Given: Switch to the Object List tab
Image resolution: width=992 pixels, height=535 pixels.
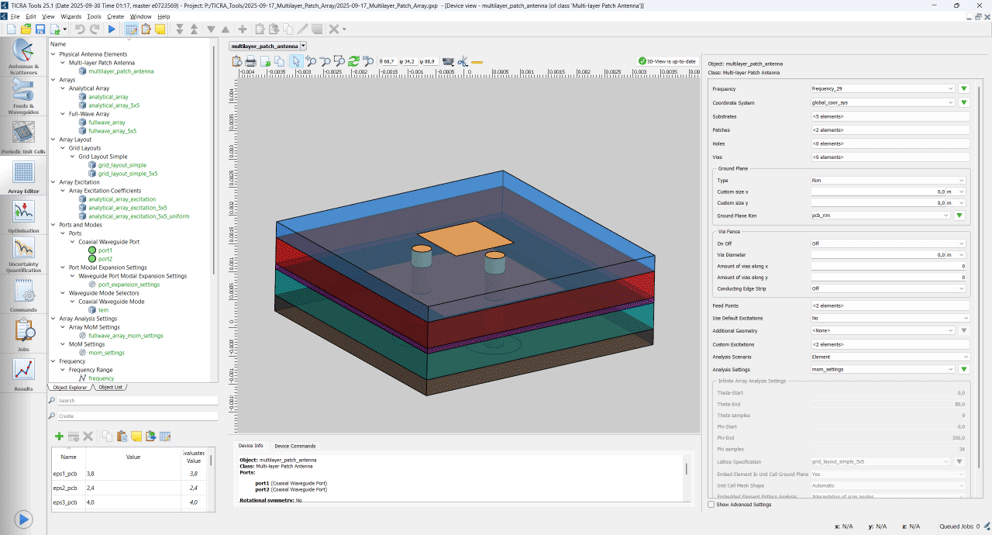Looking at the screenshot, I should 110,387.
